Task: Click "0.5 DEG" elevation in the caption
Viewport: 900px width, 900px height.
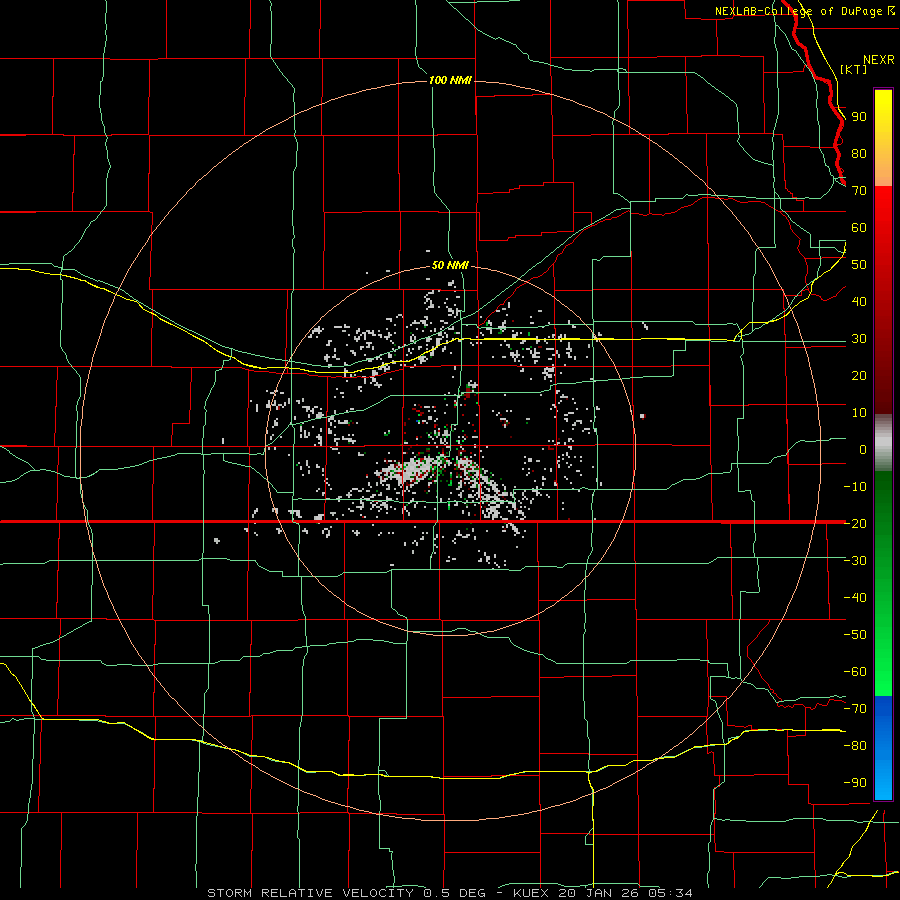Action: 455,893
